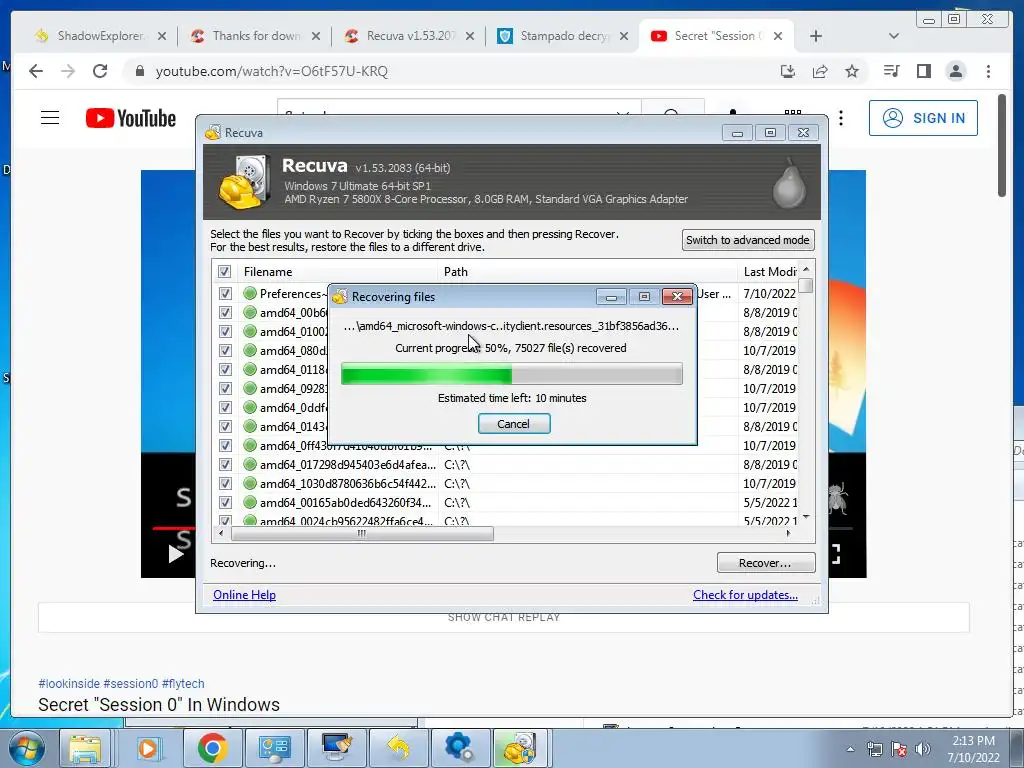Click the taskbar clock showing 2:13 PM
1024x768 pixels.
click(973, 749)
